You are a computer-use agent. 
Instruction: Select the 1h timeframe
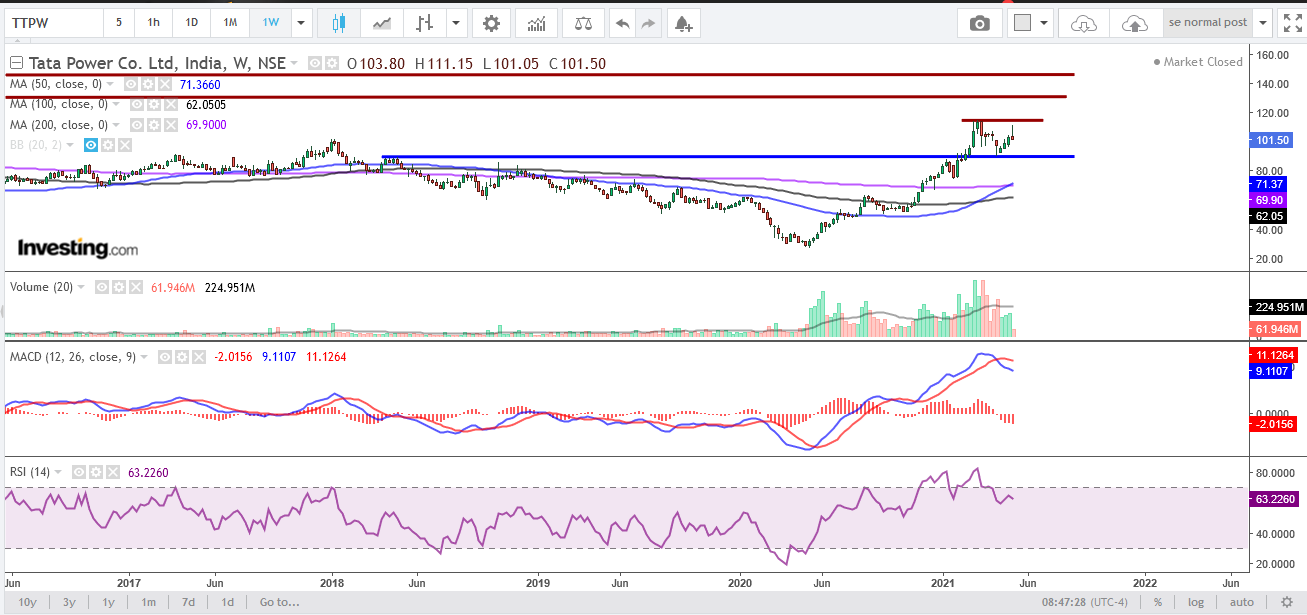pyautogui.click(x=153, y=22)
